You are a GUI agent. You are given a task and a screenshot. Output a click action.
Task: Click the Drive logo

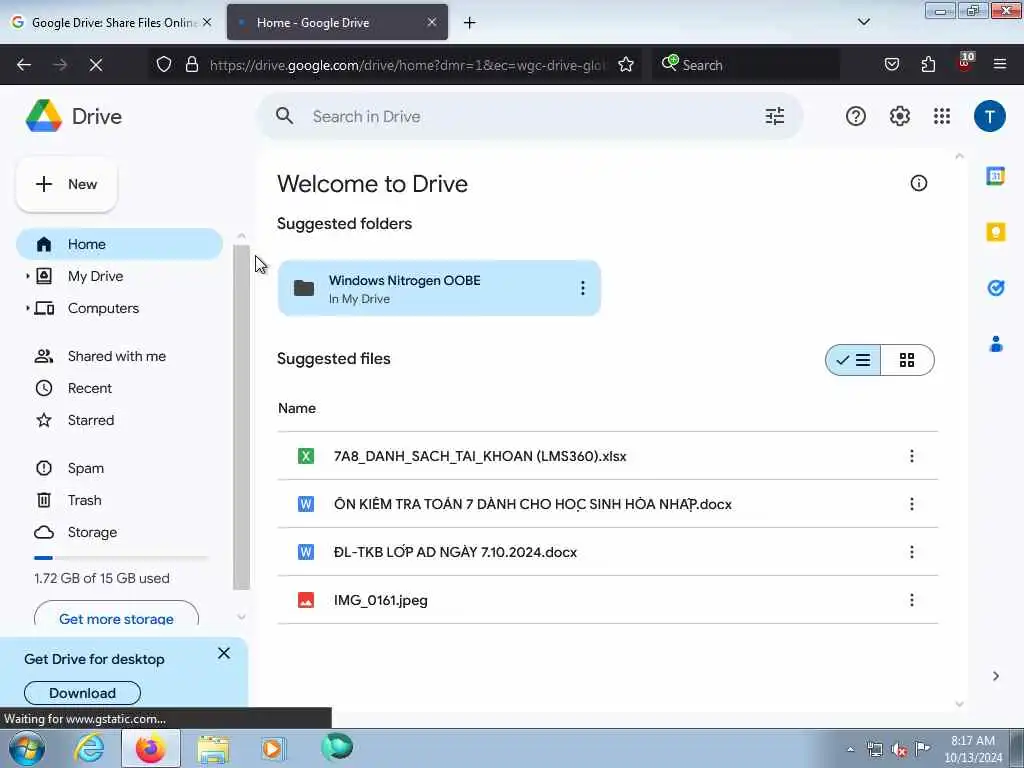coord(74,116)
